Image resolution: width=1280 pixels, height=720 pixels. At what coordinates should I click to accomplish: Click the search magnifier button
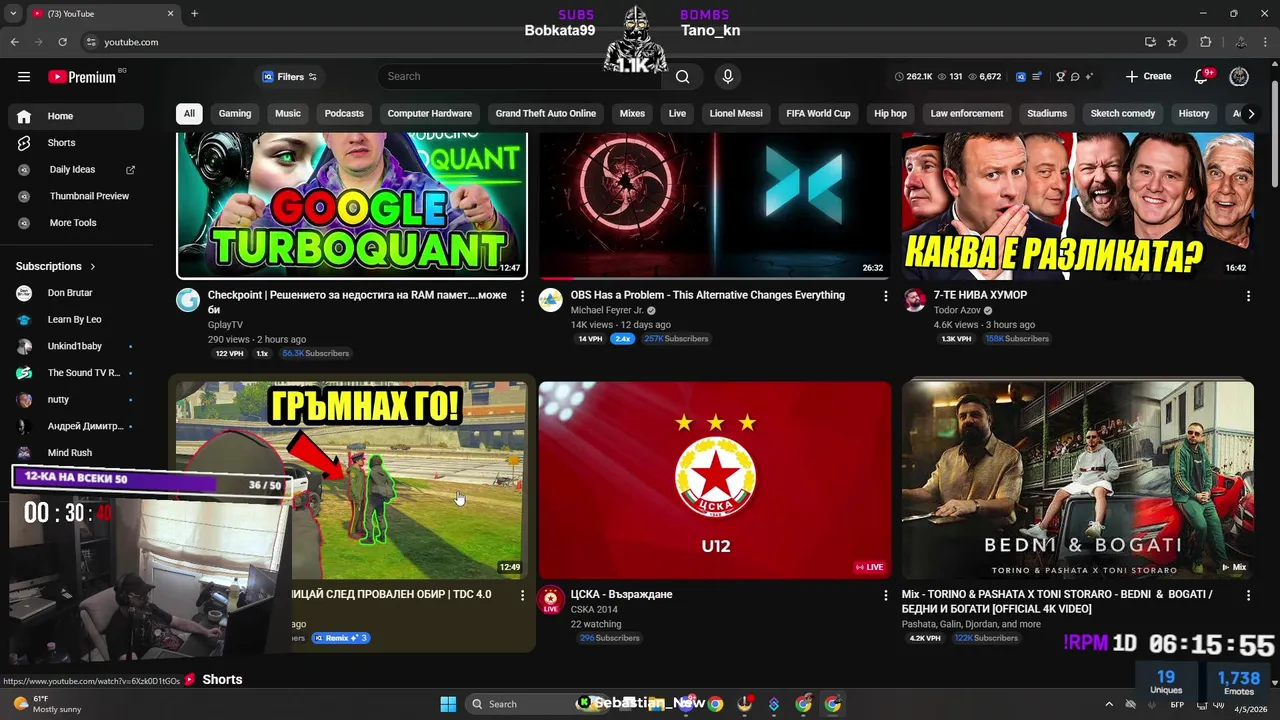(682, 77)
